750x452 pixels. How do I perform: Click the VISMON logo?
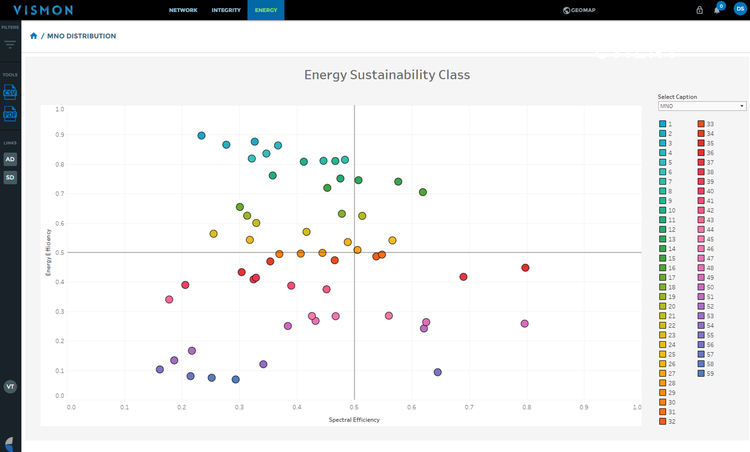(43, 10)
